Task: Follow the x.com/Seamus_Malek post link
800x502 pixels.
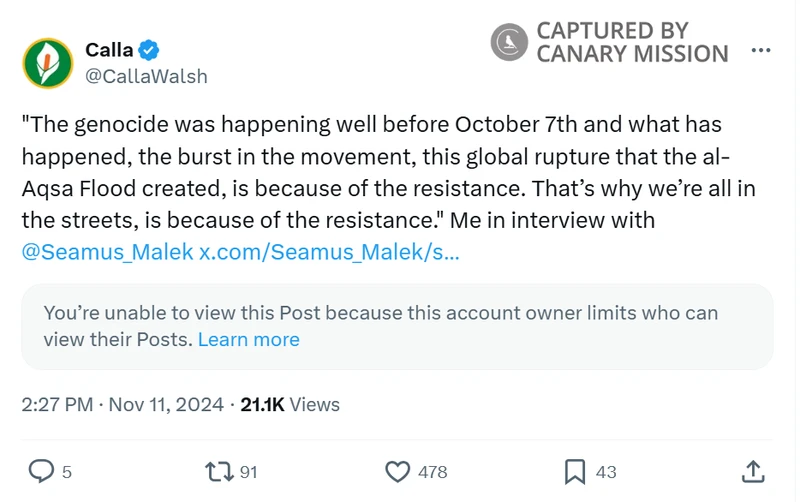Action: tap(330, 252)
